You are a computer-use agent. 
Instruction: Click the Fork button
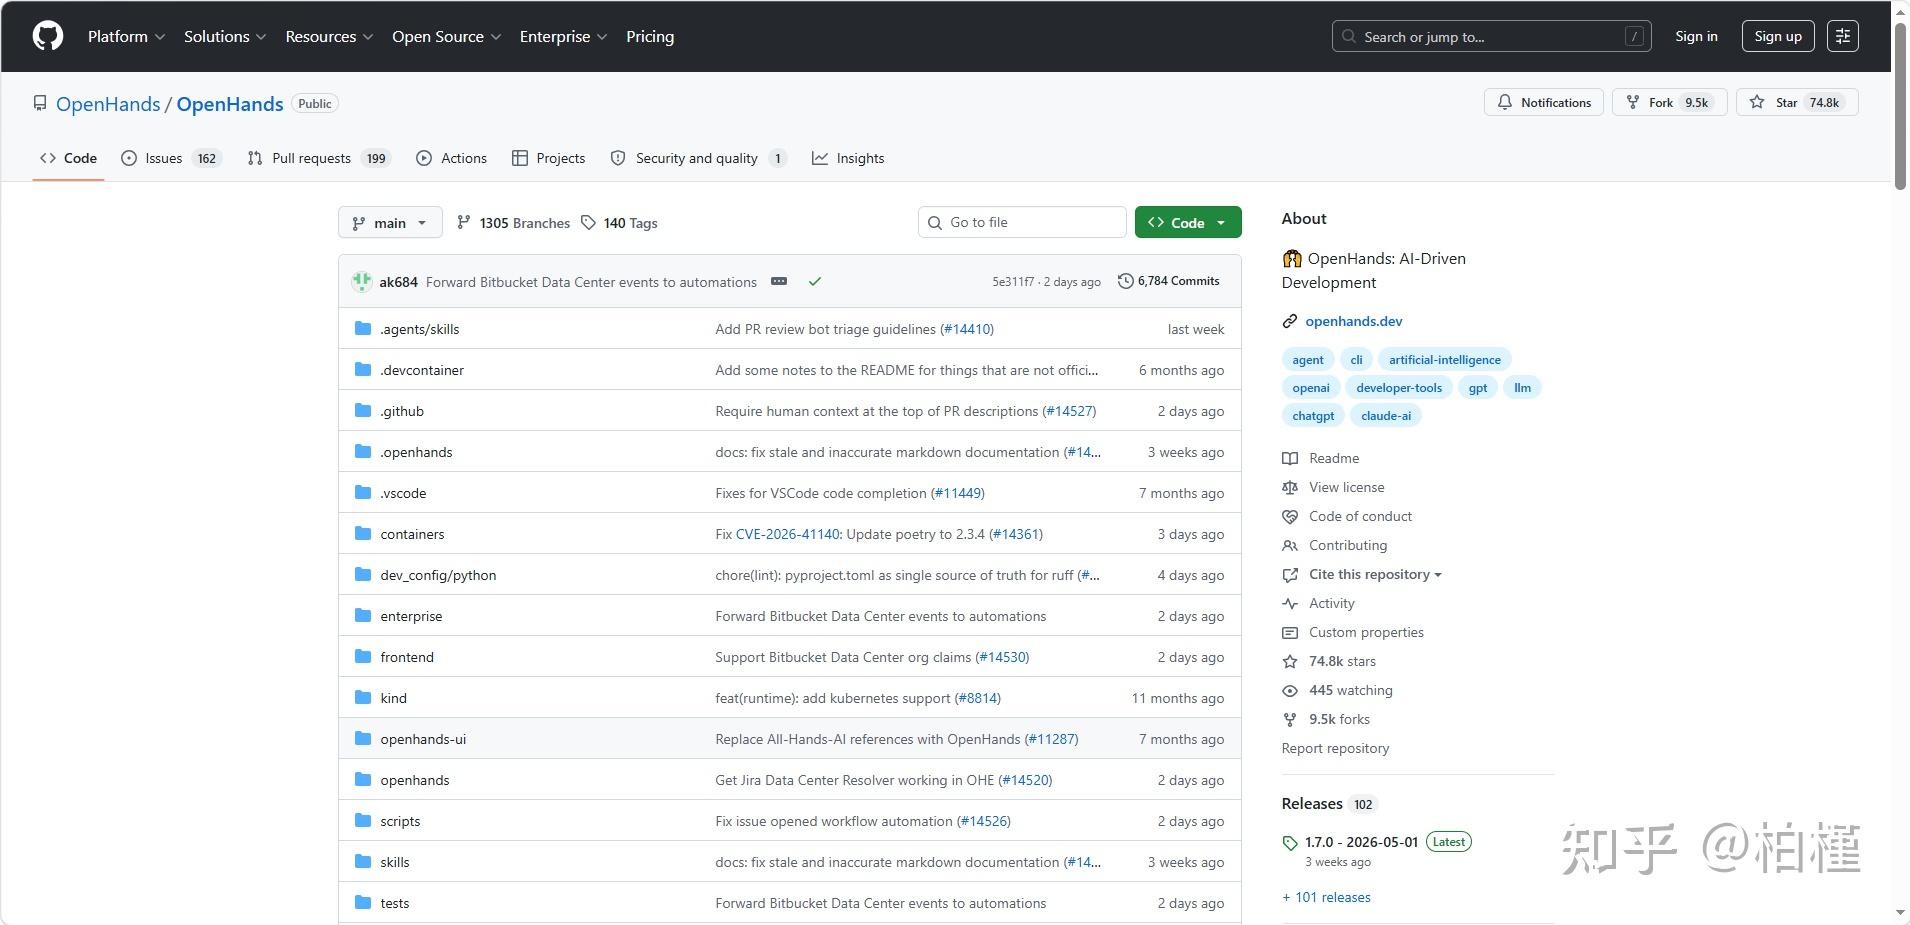pyautogui.click(x=1669, y=103)
